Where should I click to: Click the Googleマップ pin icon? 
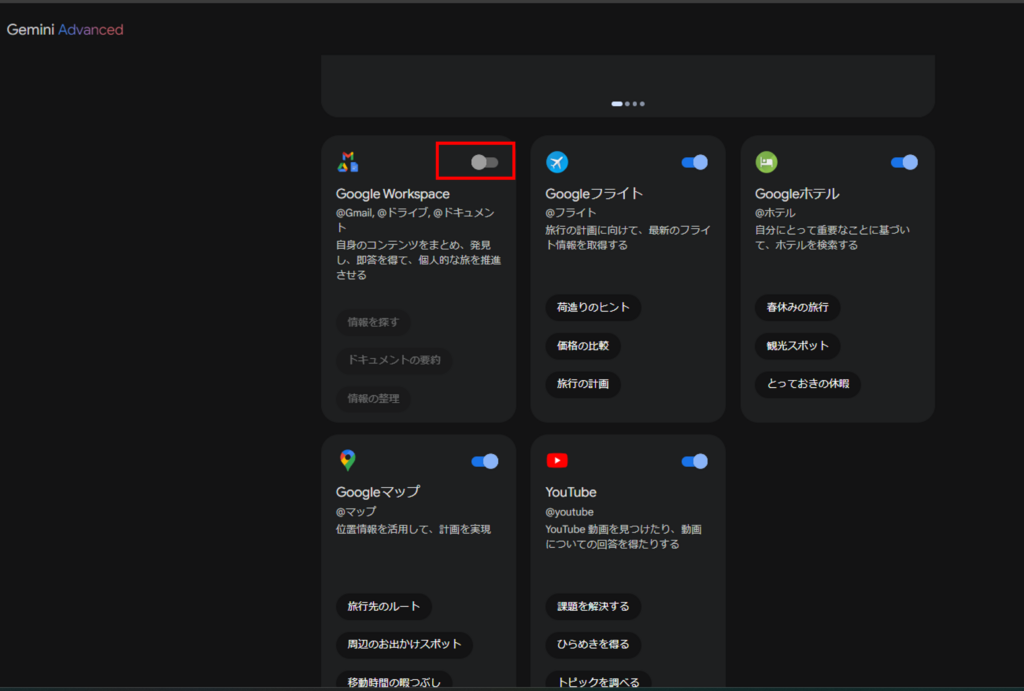tap(347, 460)
